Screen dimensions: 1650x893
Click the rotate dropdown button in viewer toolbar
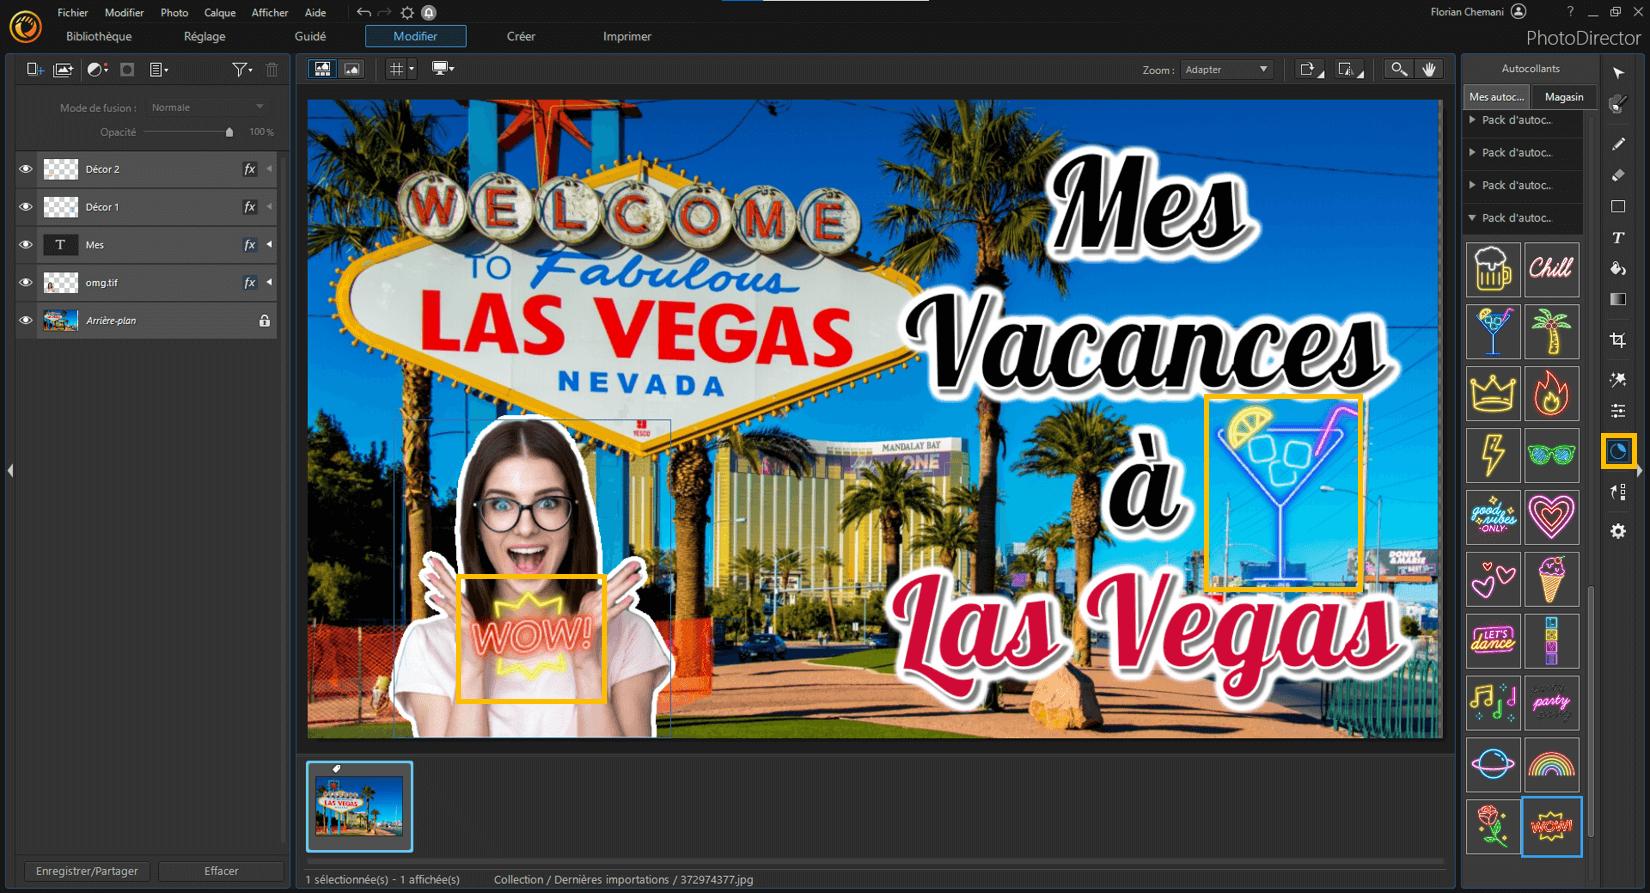click(x=1310, y=69)
